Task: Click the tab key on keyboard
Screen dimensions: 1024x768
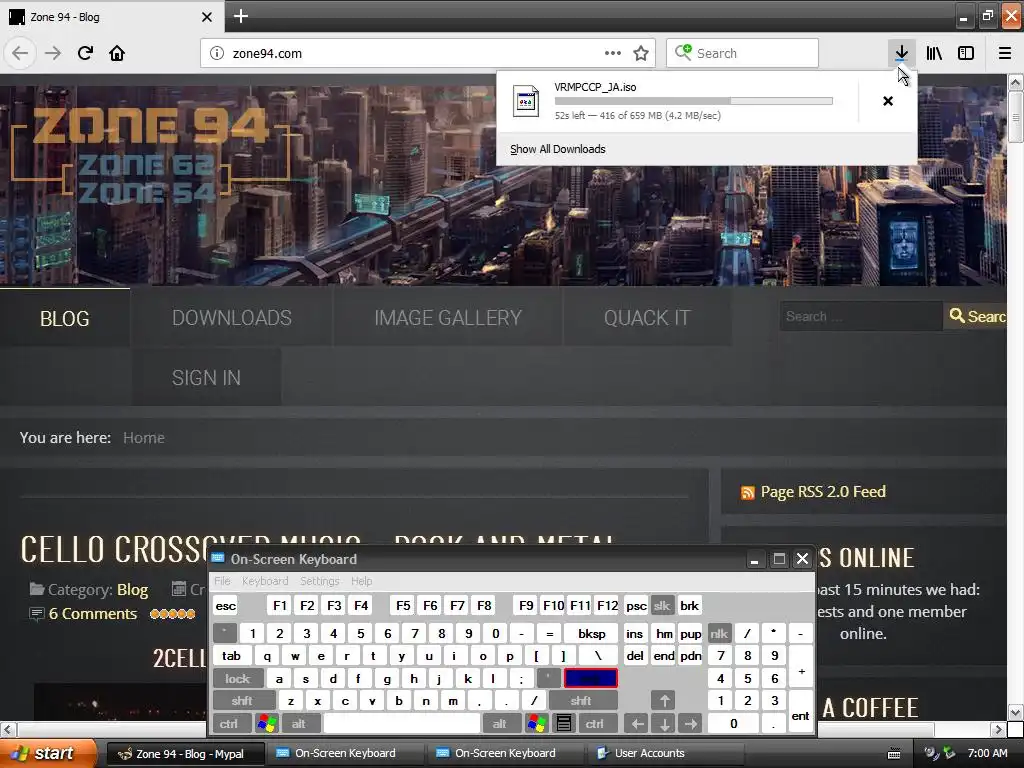Action: 231,656
